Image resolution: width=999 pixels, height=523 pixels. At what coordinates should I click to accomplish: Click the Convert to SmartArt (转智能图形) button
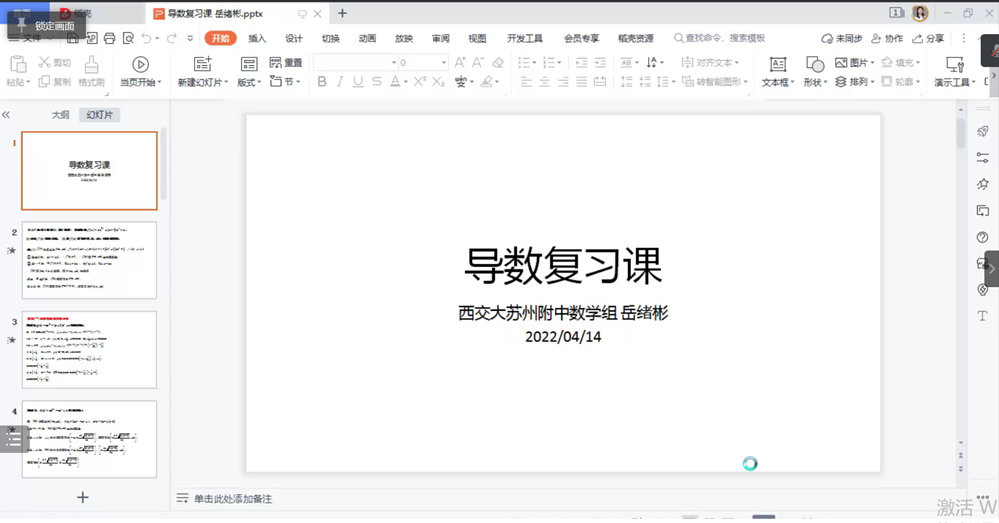click(x=714, y=82)
